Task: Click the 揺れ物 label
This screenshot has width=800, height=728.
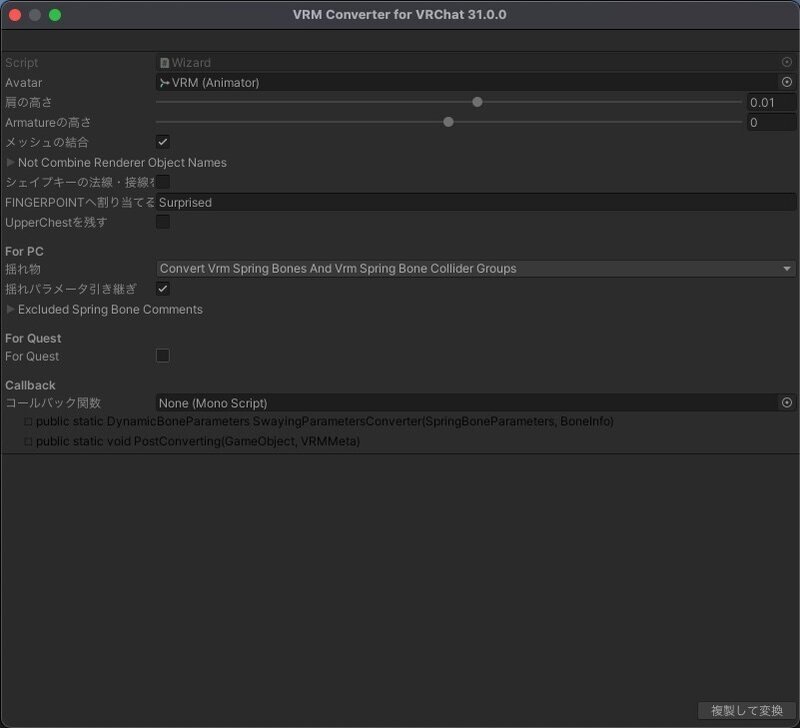Action: 22,269
